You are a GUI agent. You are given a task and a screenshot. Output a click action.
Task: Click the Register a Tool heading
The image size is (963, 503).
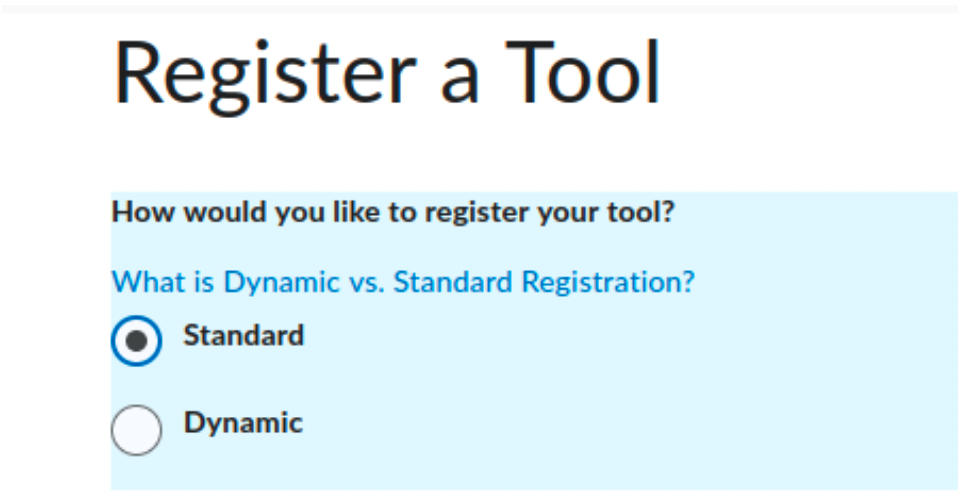pyautogui.click(x=387, y=74)
